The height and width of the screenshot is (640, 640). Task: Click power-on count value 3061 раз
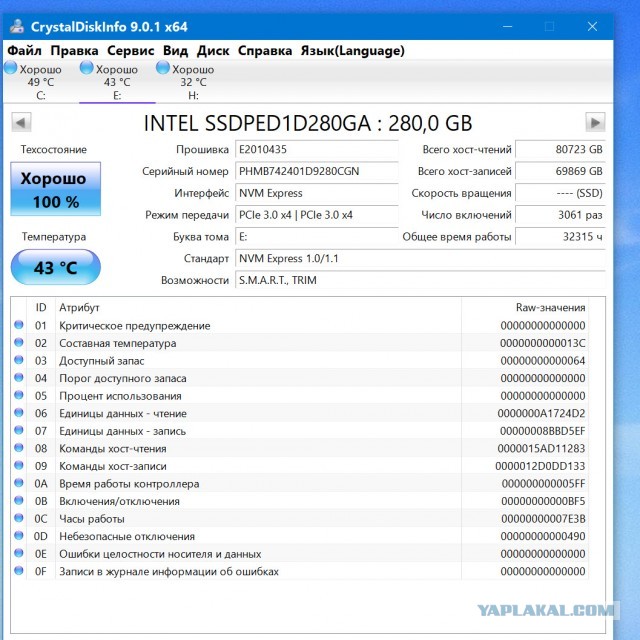pos(560,215)
